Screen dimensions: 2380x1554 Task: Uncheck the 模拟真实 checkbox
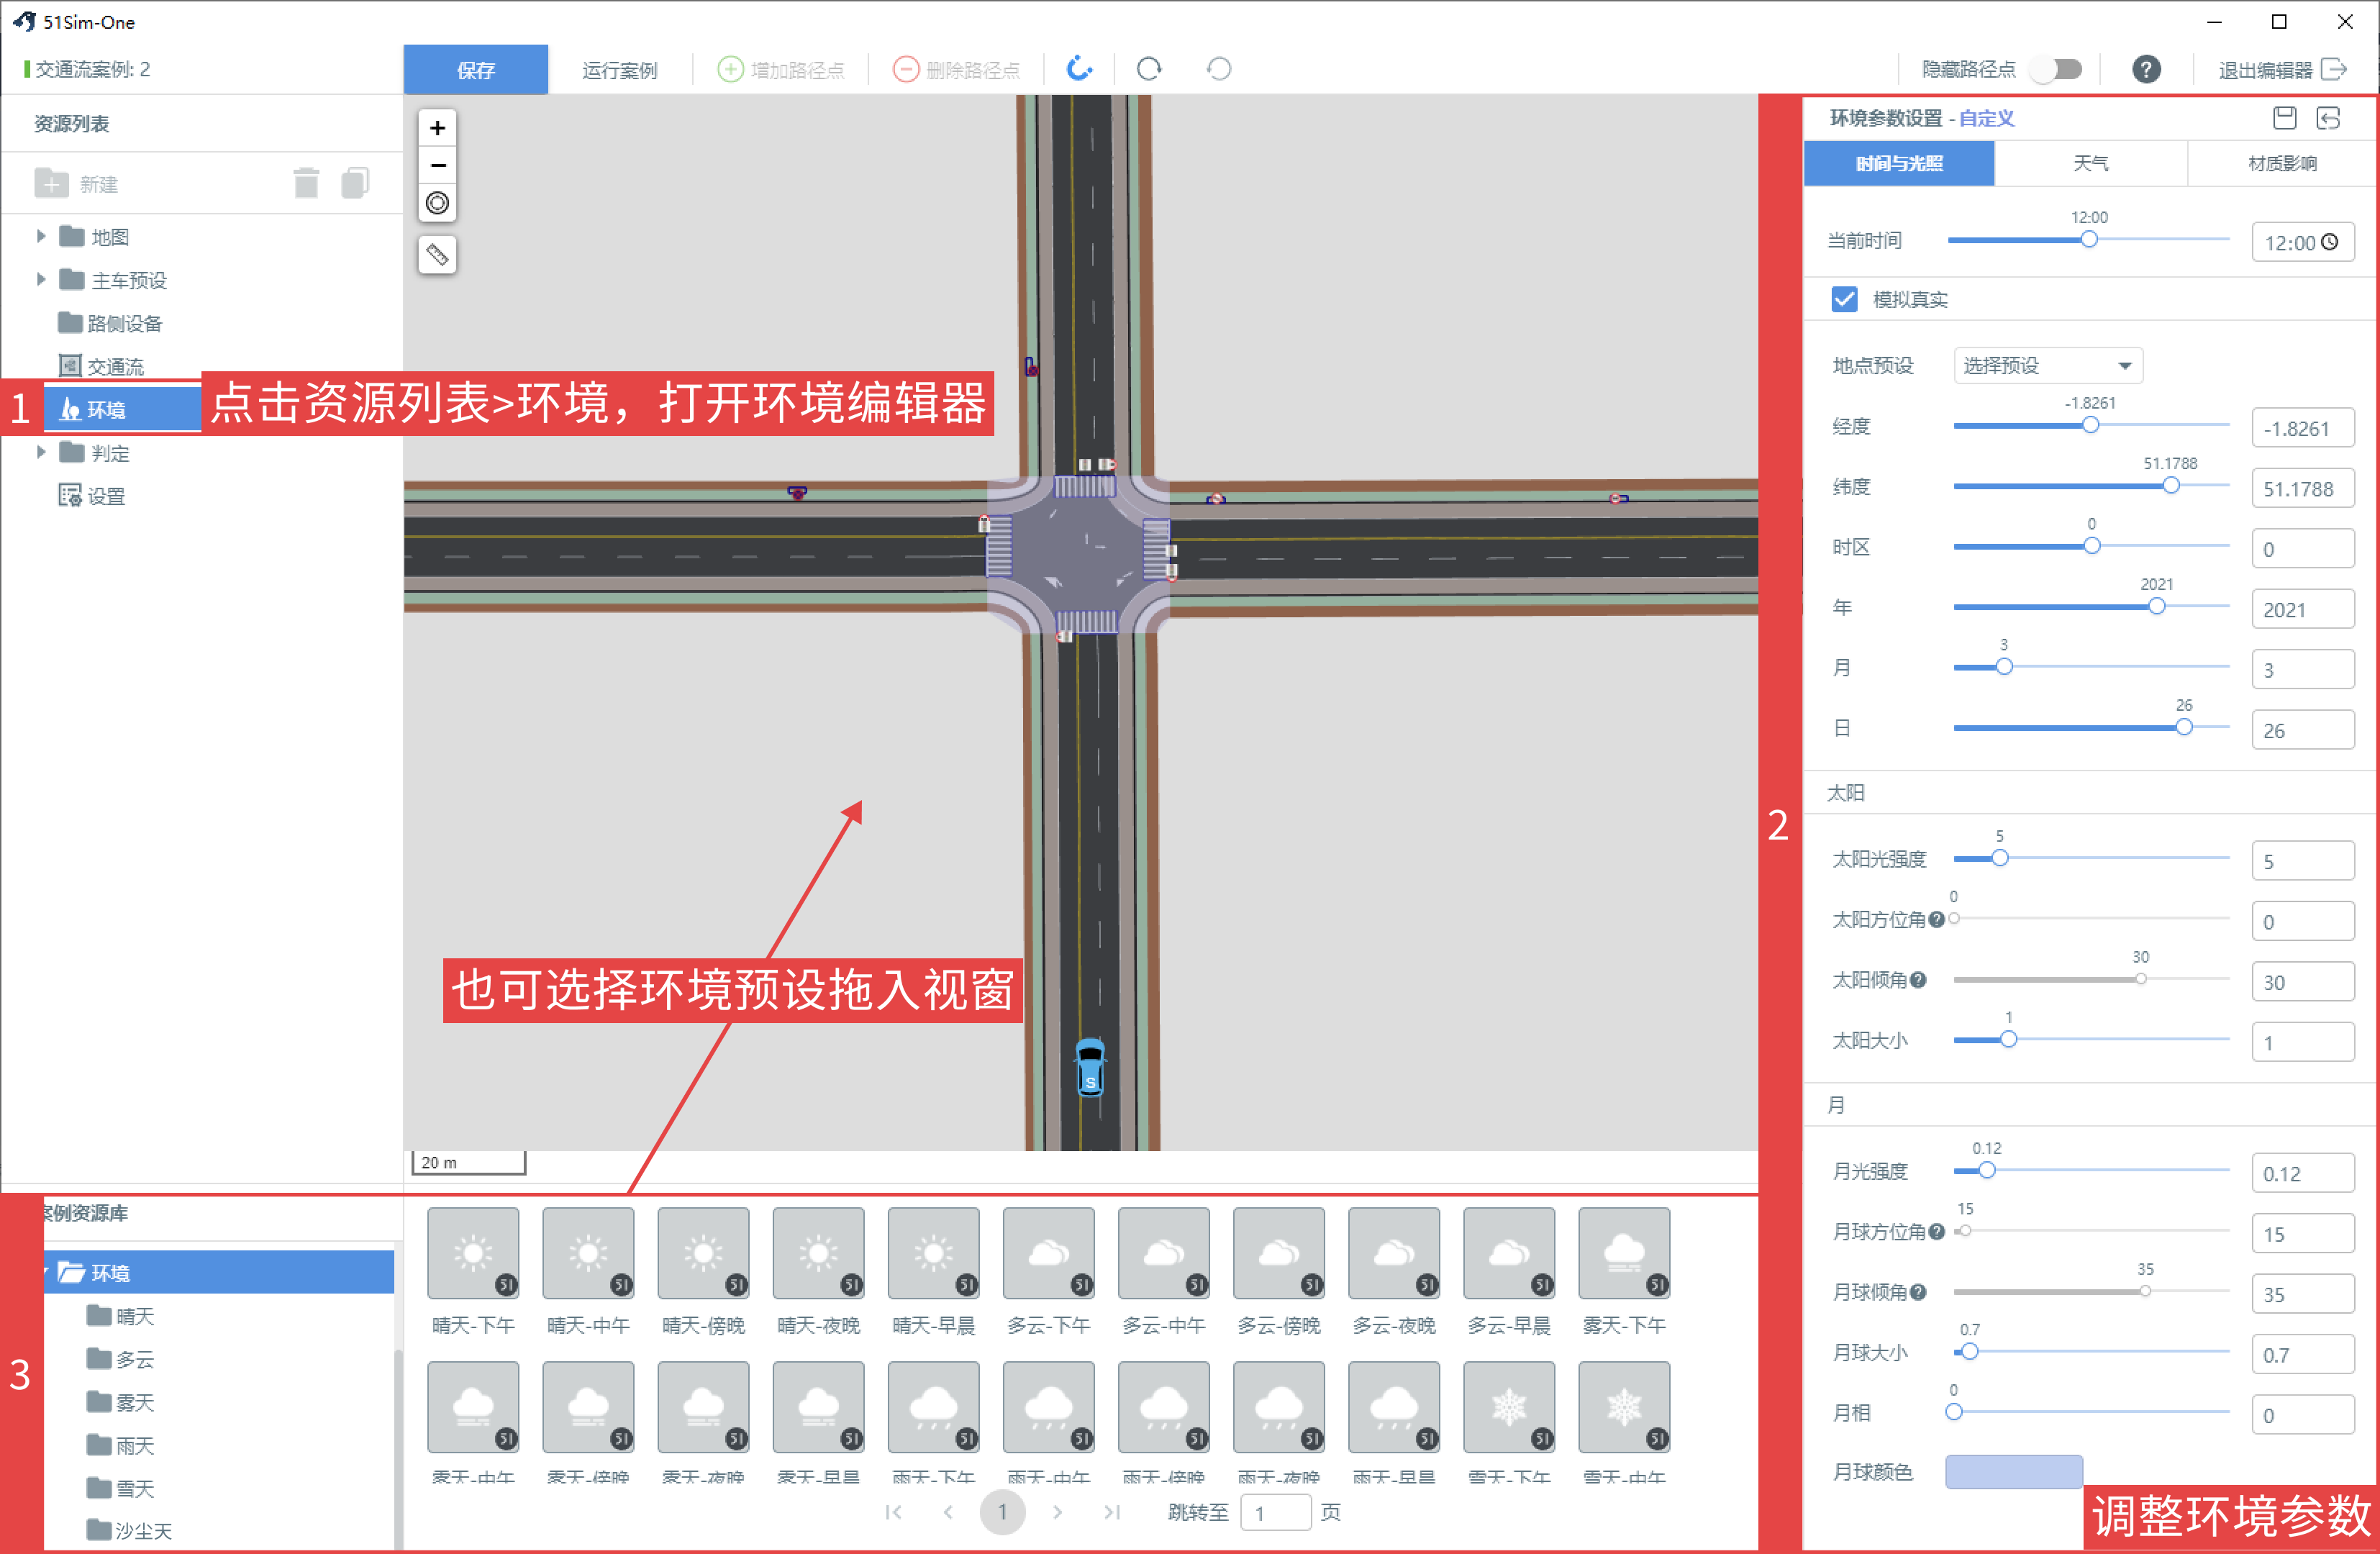(1844, 299)
